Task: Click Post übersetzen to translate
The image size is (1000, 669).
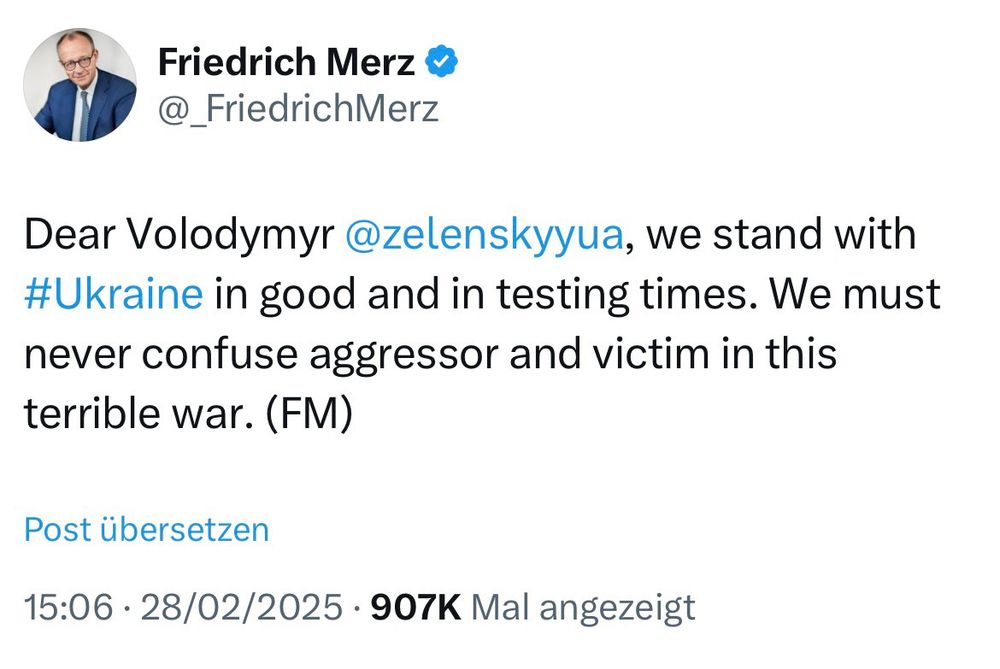Action: coord(147,529)
